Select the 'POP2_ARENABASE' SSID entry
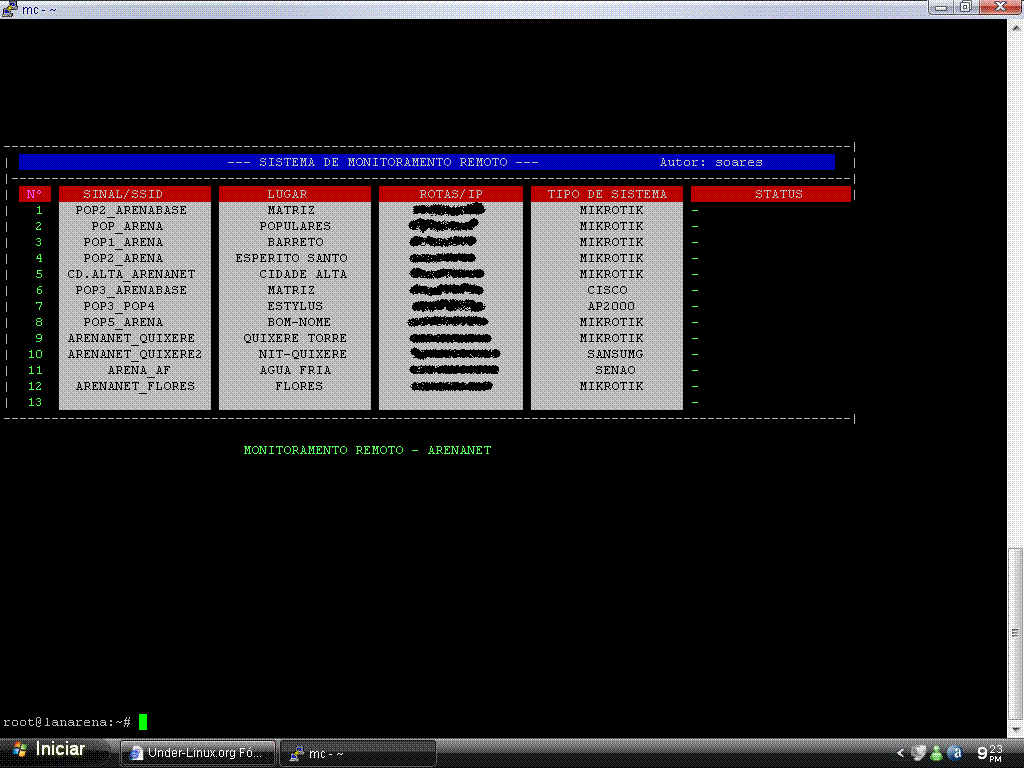Viewport: 1024px width, 768px height. coord(131,210)
